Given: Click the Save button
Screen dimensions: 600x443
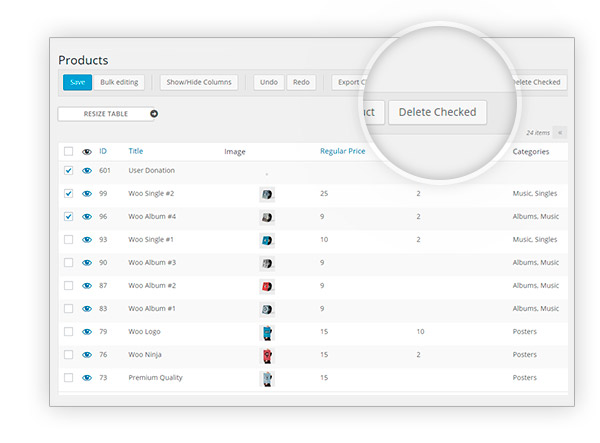Looking at the screenshot, I should click(x=77, y=82).
